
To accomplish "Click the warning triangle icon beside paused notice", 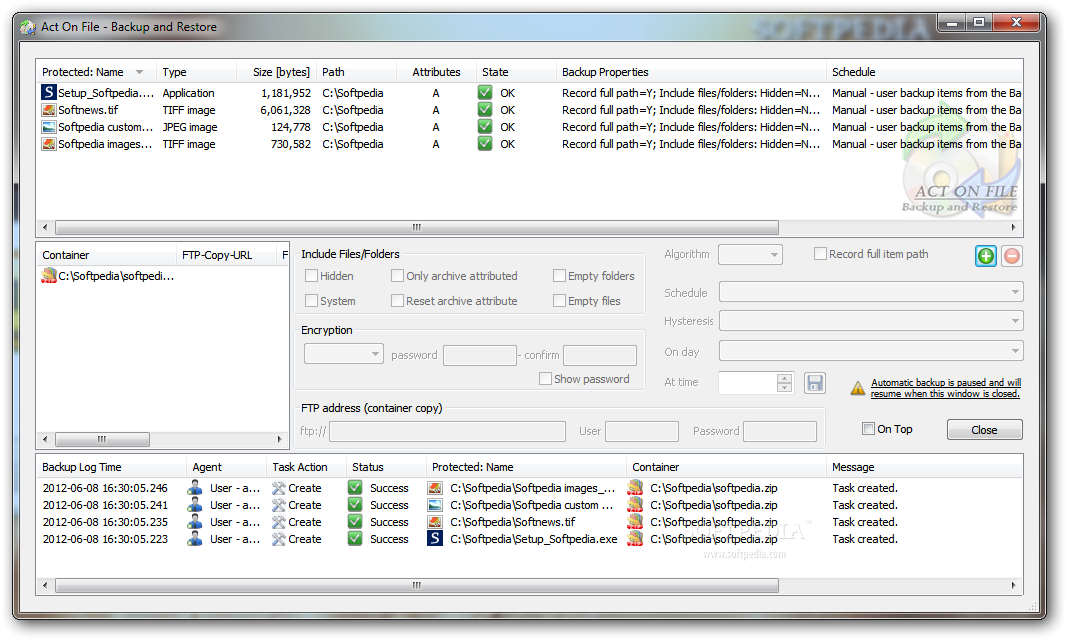I will (857, 388).
